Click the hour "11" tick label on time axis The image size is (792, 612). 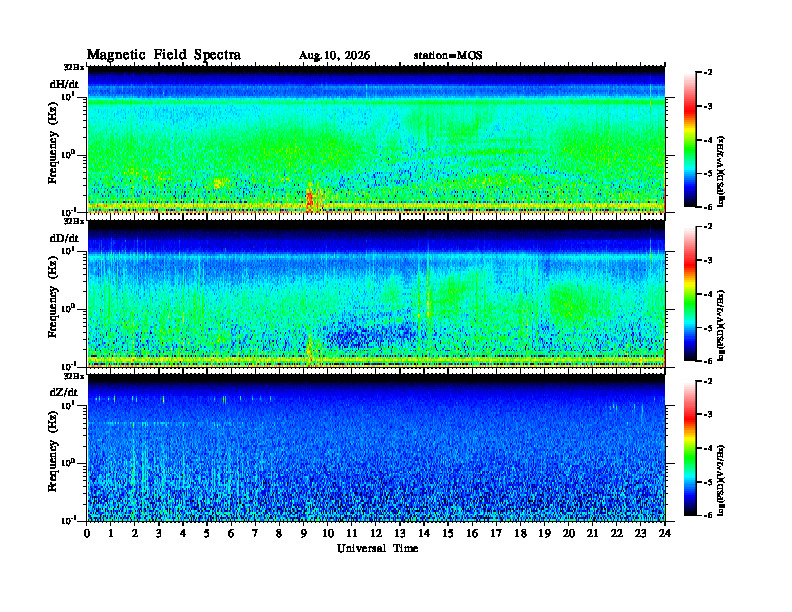[x=352, y=533]
